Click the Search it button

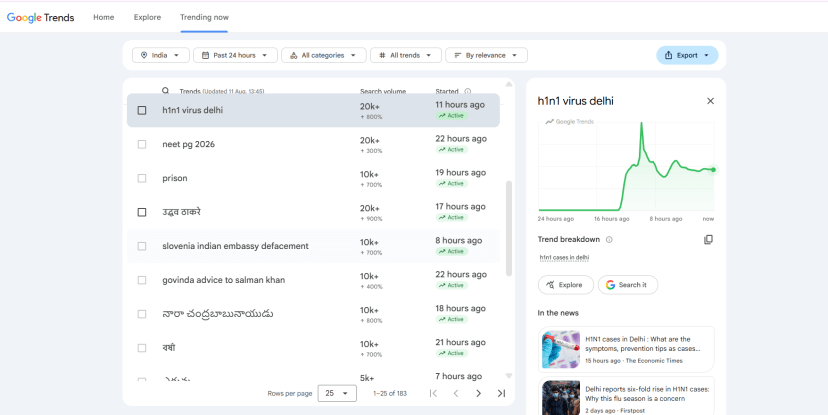click(628, 285)
